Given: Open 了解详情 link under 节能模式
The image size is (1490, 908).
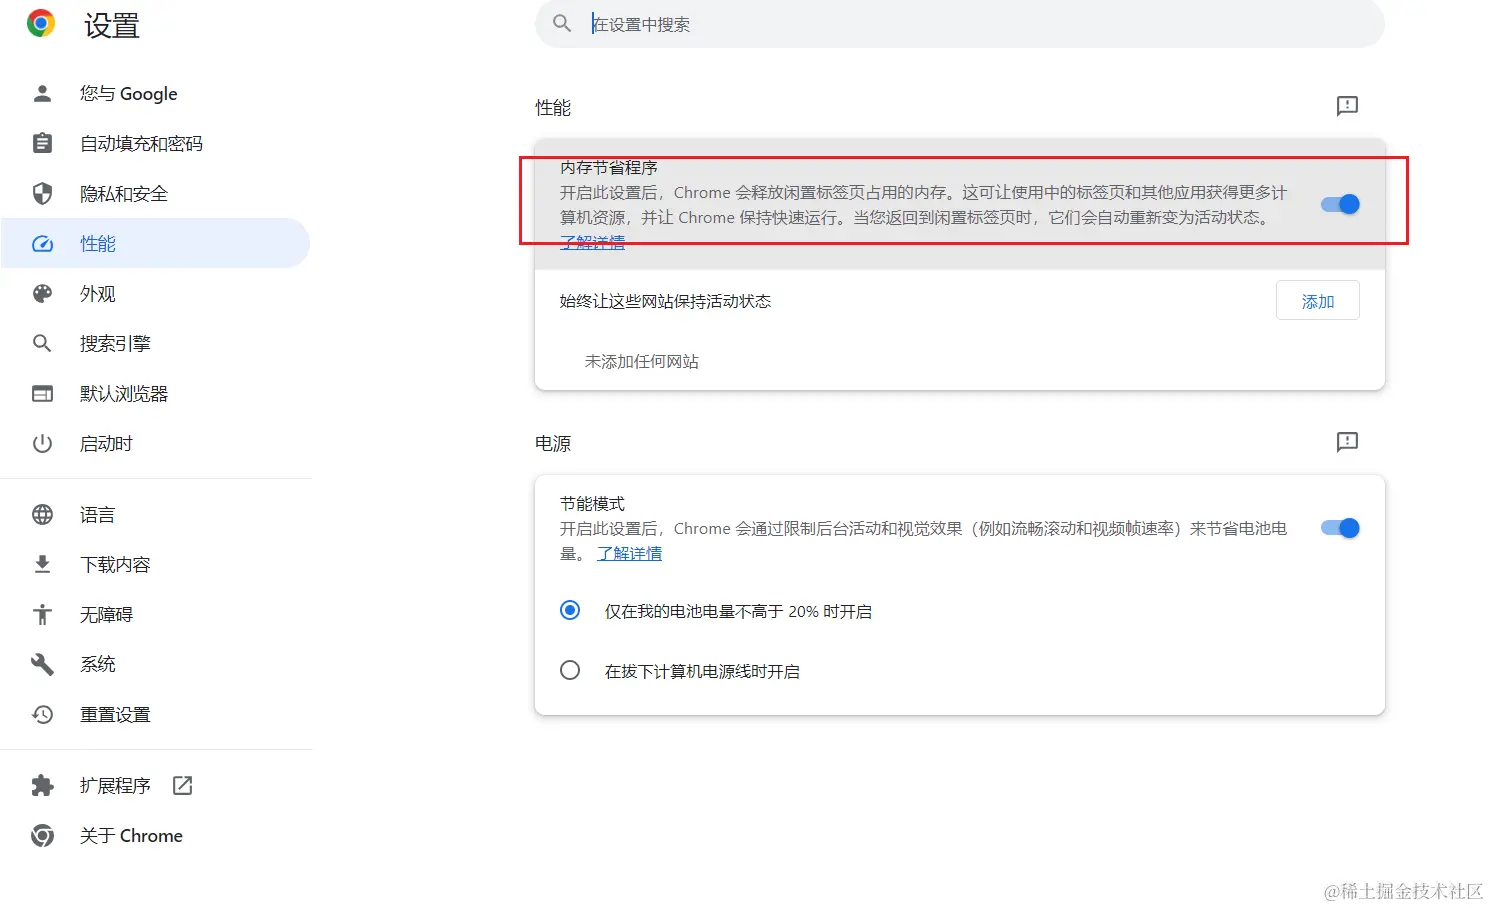Looking at the screenshot, I should tap(629, 553).
